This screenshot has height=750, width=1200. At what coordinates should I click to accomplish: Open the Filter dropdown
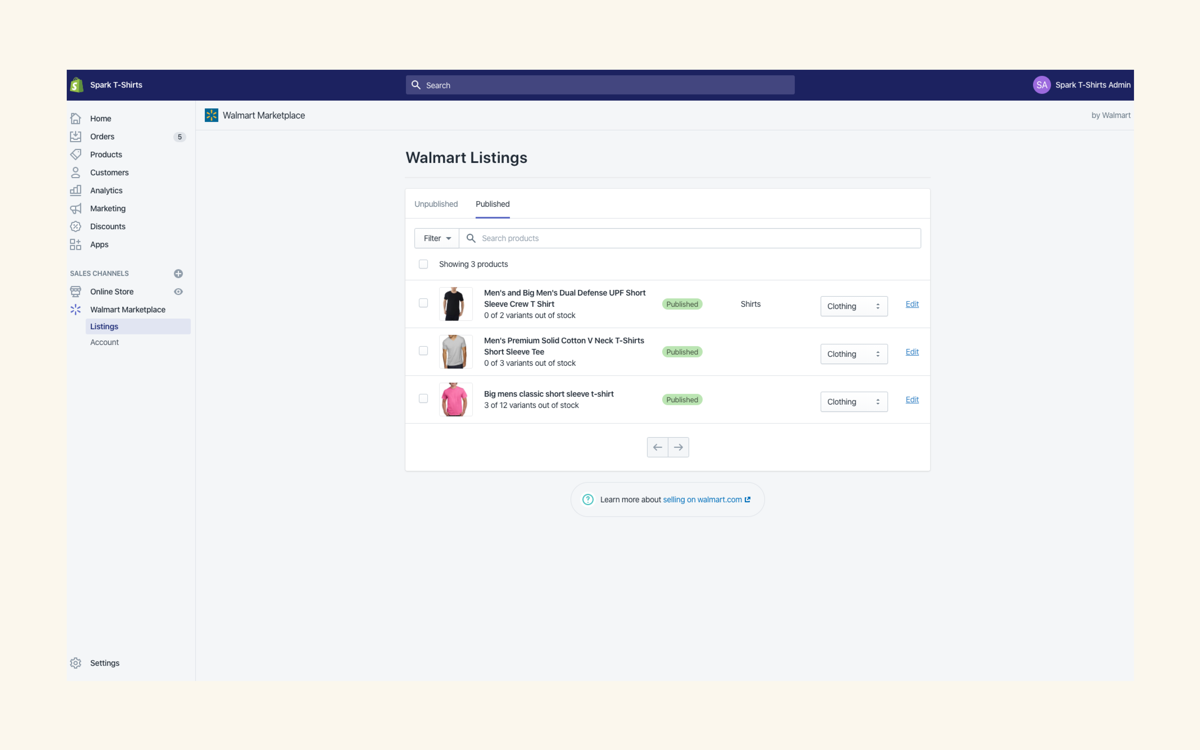coord(437,238)
